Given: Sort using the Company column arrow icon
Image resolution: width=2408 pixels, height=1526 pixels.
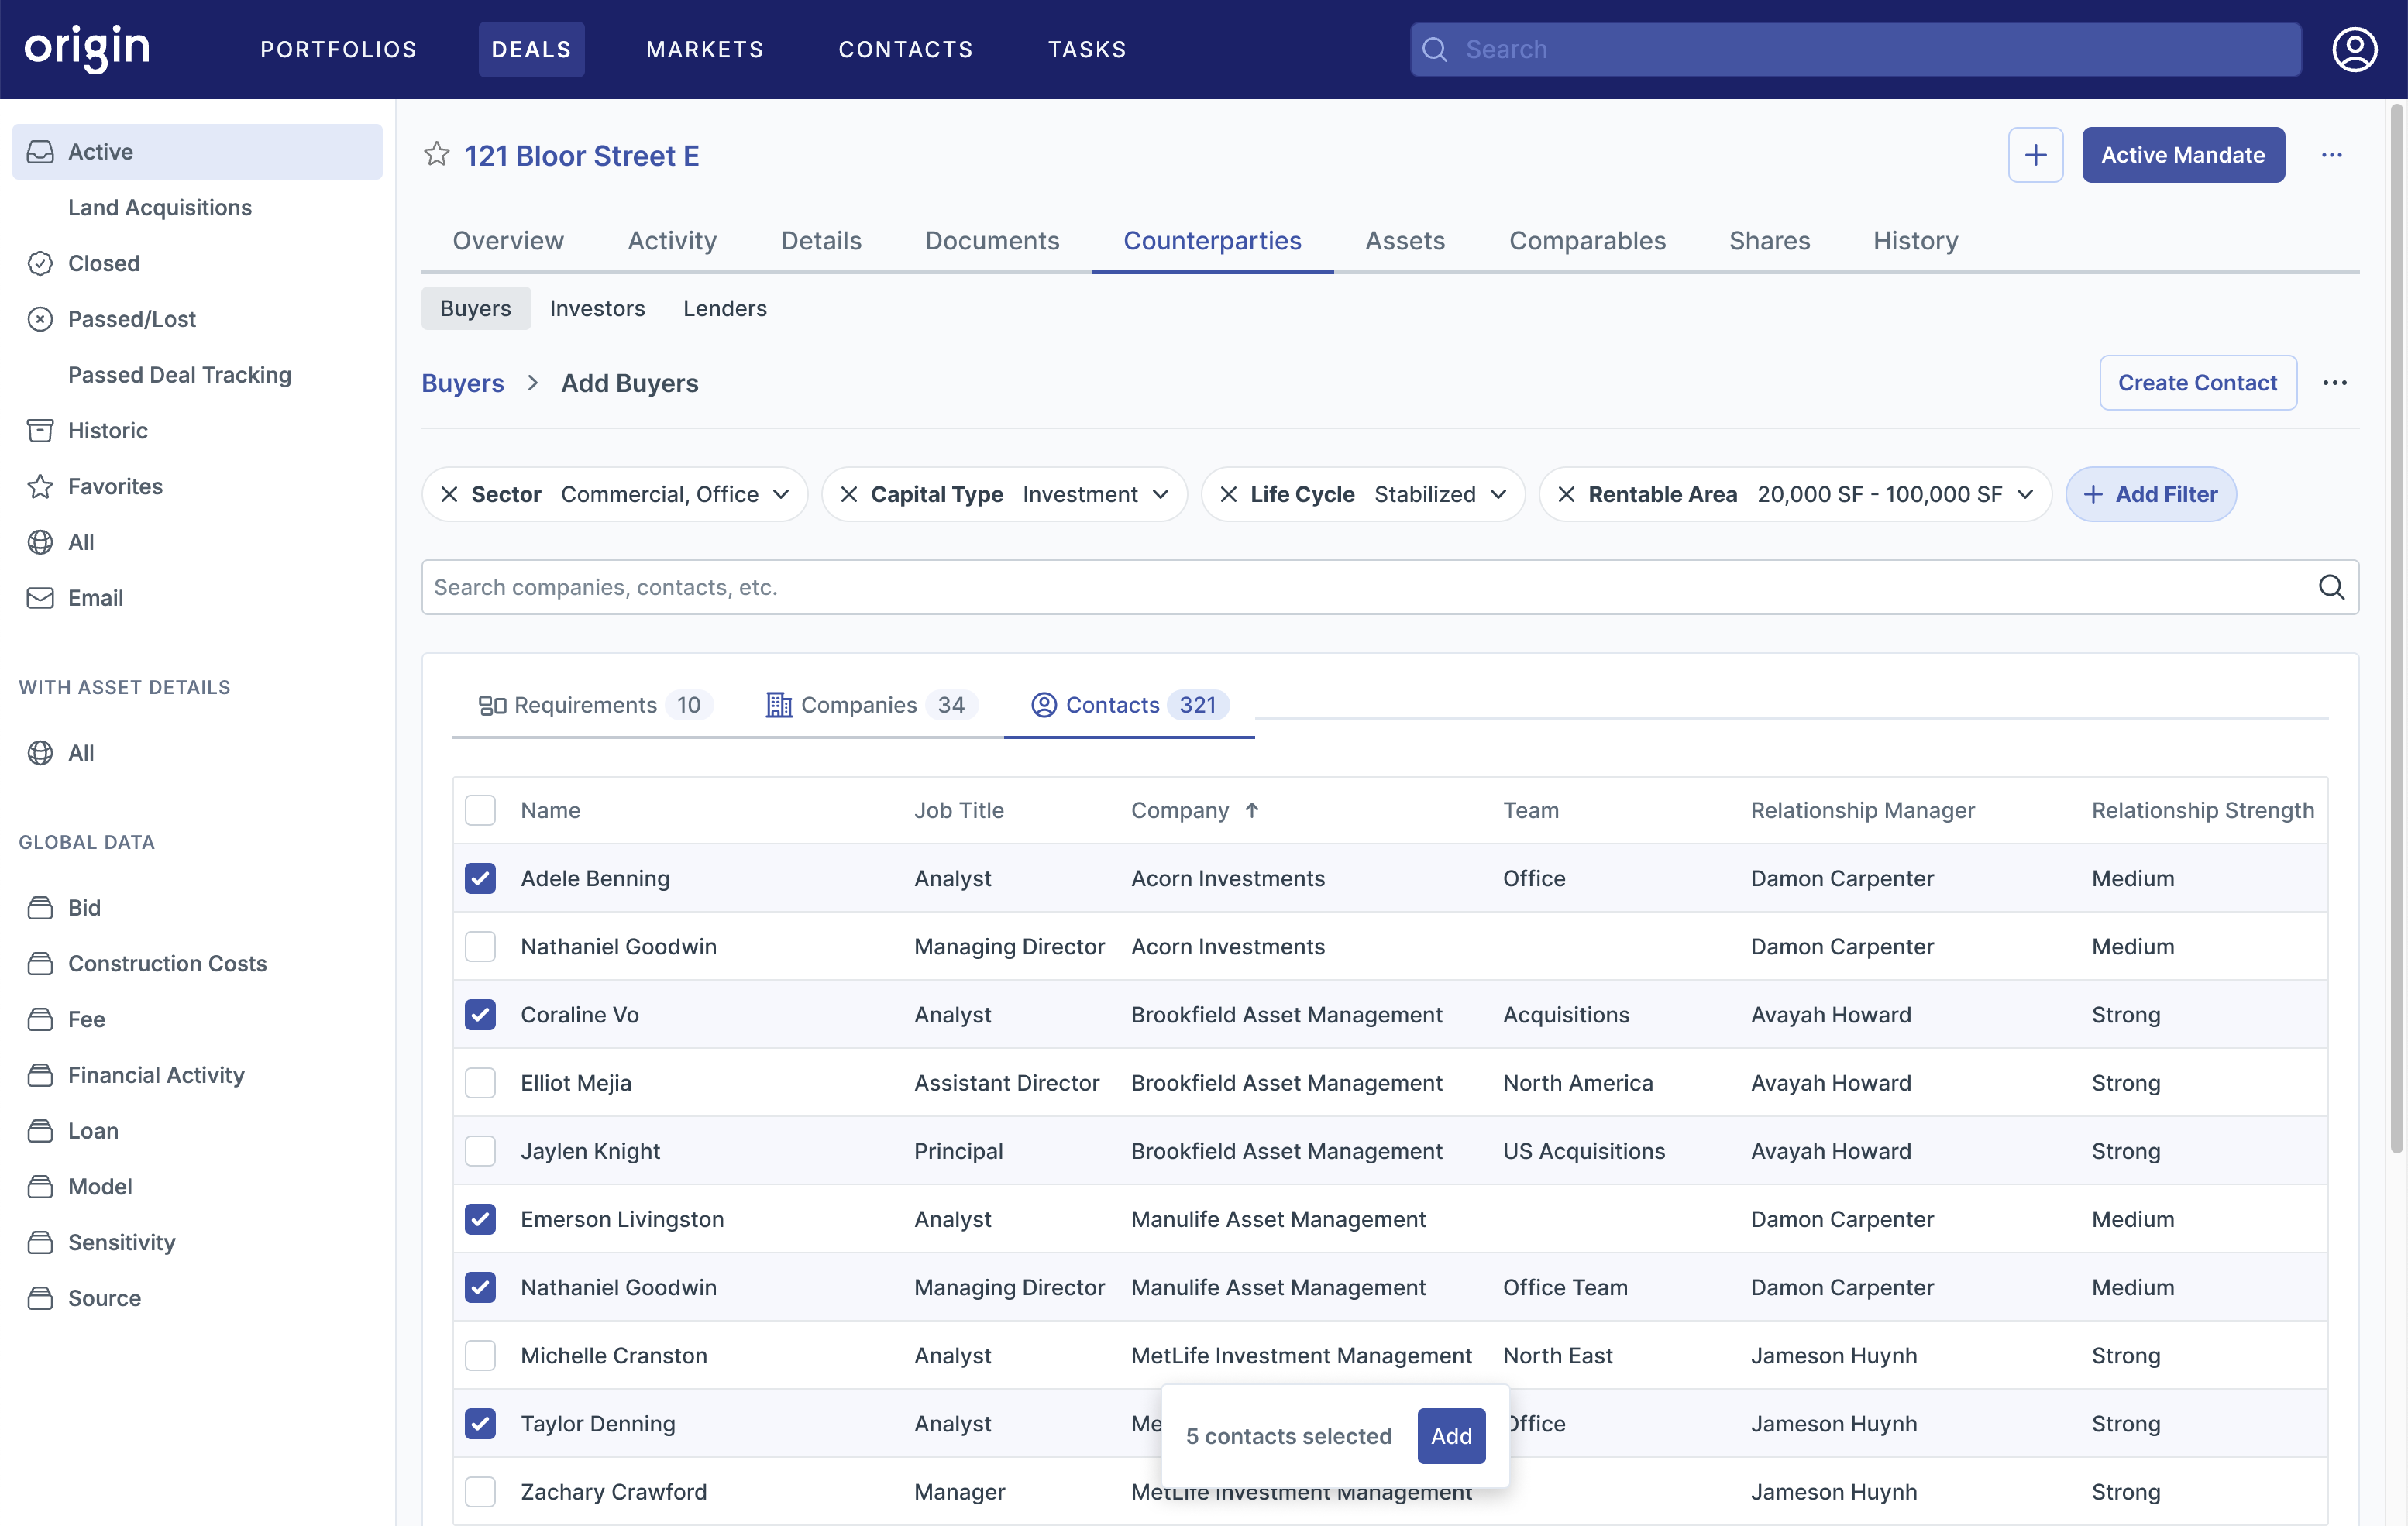Looking at the screenshot, I should point(1252,810).
